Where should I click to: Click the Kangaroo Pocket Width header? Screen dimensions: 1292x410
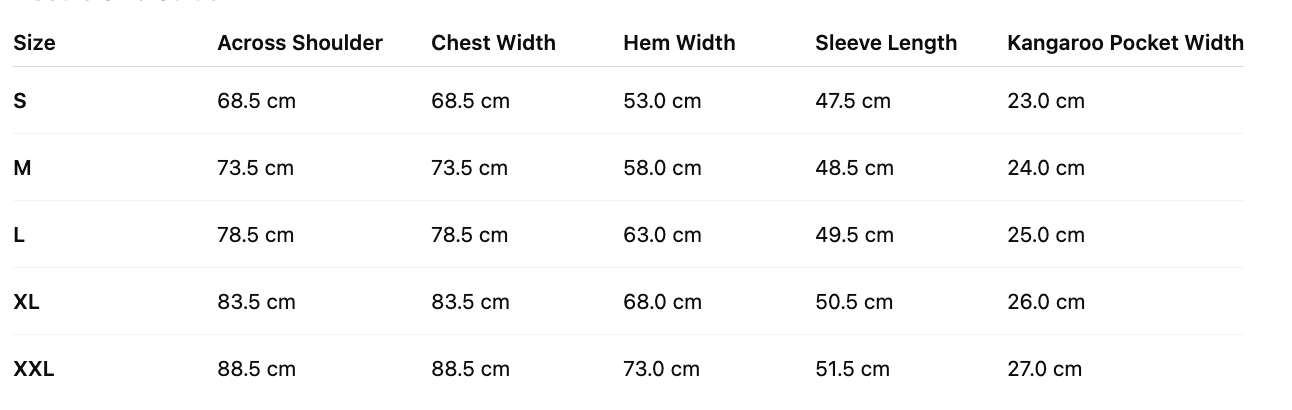1125,43
